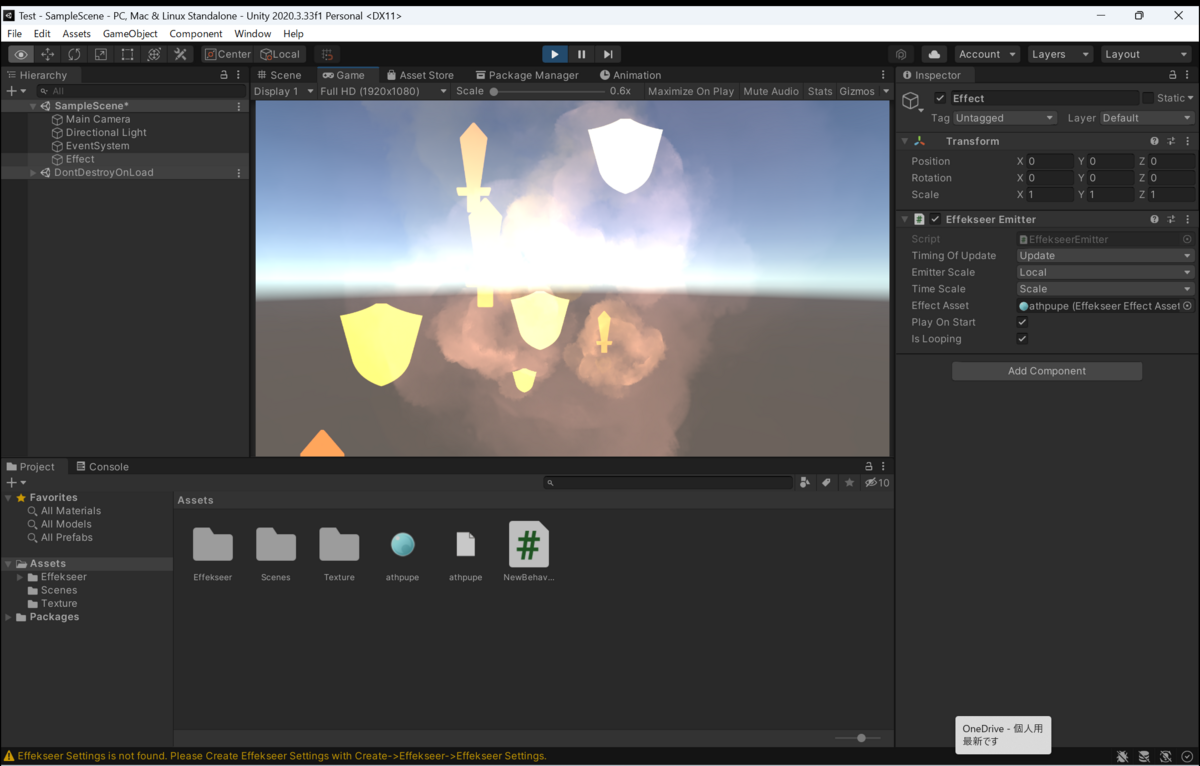
Task: Open the Layers dropdown
Action: (x=1060, y=54)
